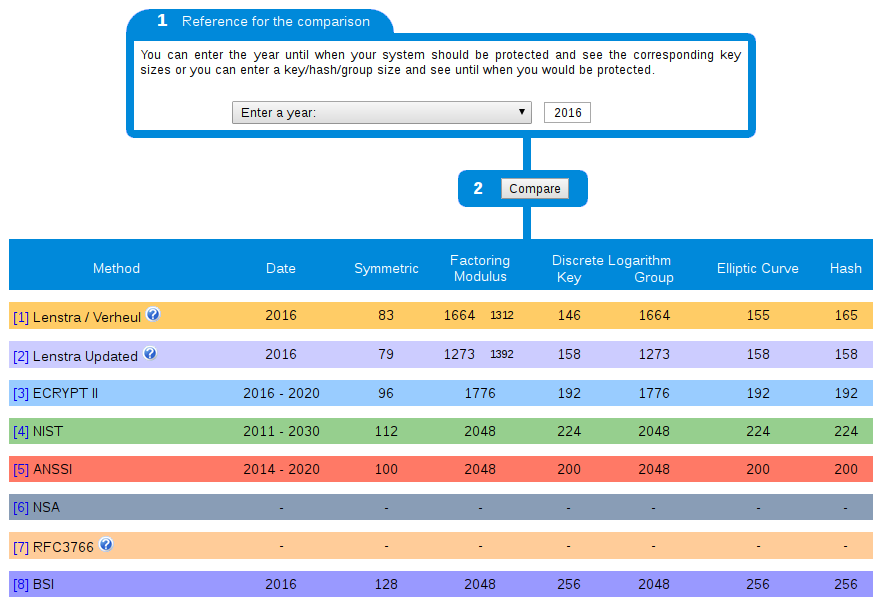Select the 'NIST' method name
Image resolution: width=883 pixels, height=607 pixels.
(x=48, y=431)
